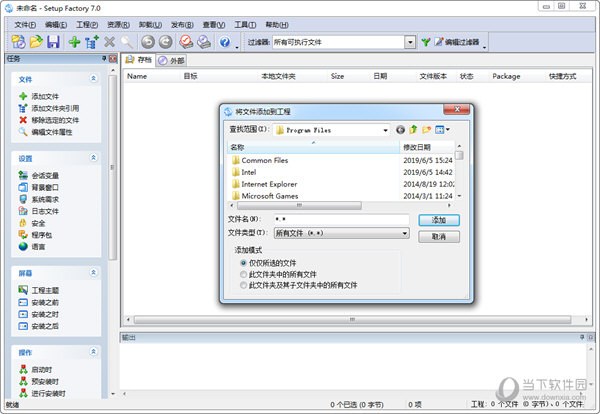This screenshot has width=600, height=414.
Task: Switch to the 存档 tab
Action: pos(139,60)
